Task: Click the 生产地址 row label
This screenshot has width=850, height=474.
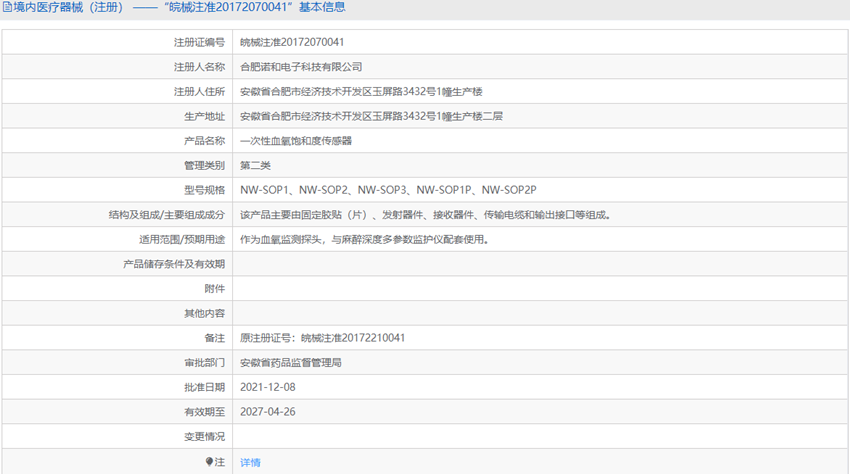Action: [x=204, y=116]
